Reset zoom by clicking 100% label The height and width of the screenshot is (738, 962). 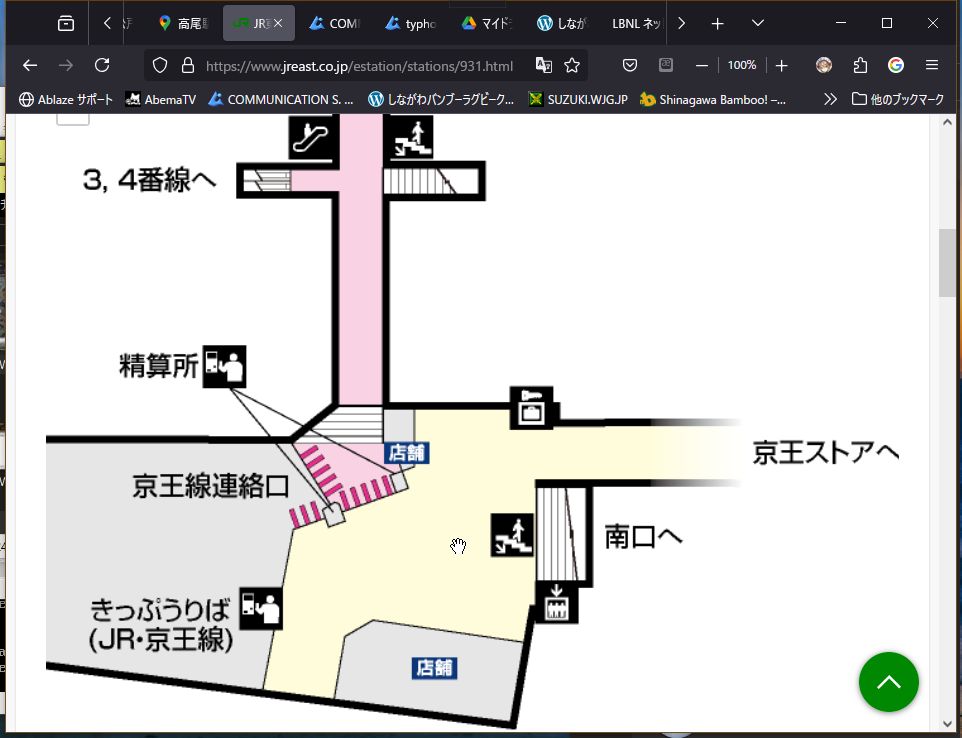742,65
